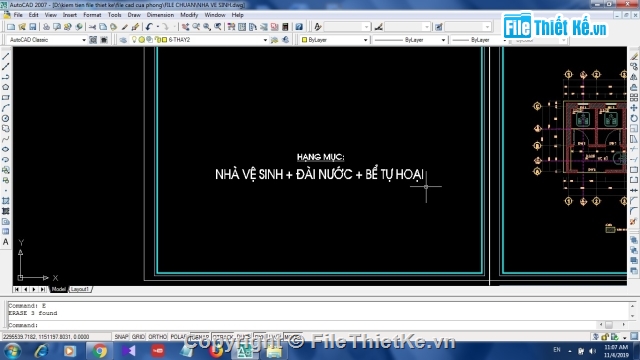This screenshot has width=640, height=360.
Task: Toggle ORTHO mode in status bar
Action: 158,337
